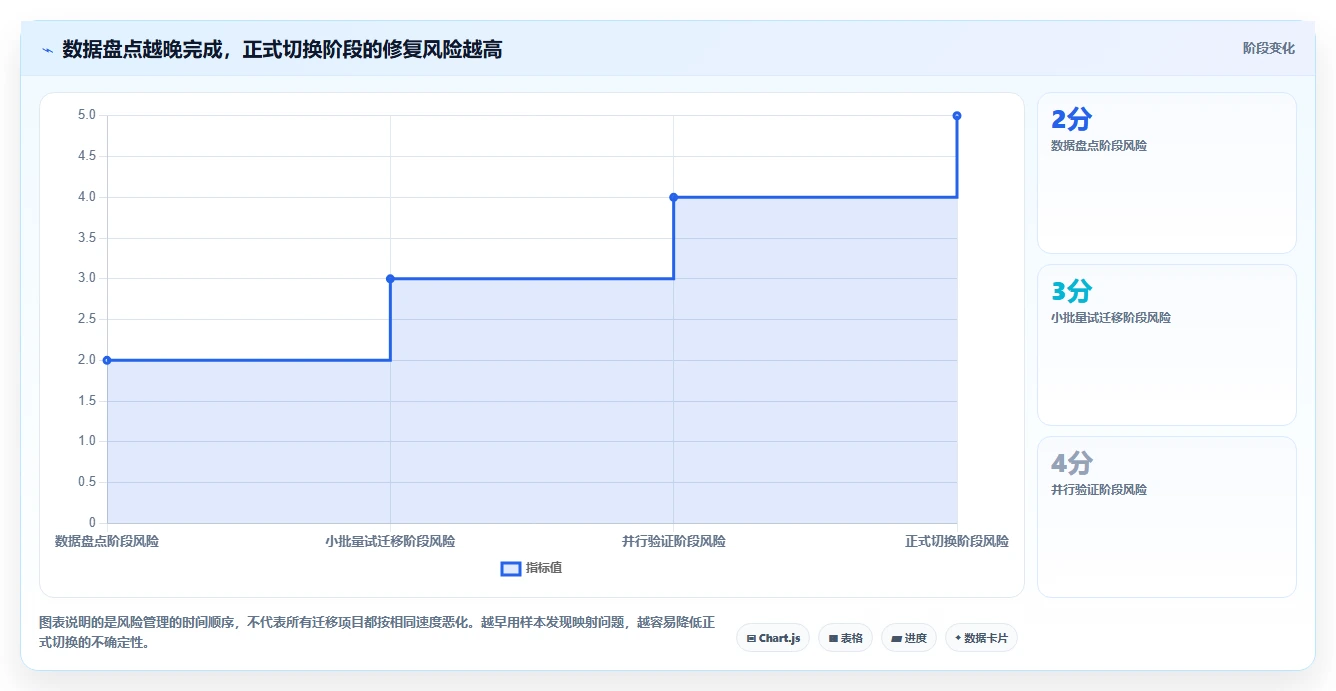Click the y-axis tick 4.5
This screenshot has width=1336, height=691.
[86, 156]
